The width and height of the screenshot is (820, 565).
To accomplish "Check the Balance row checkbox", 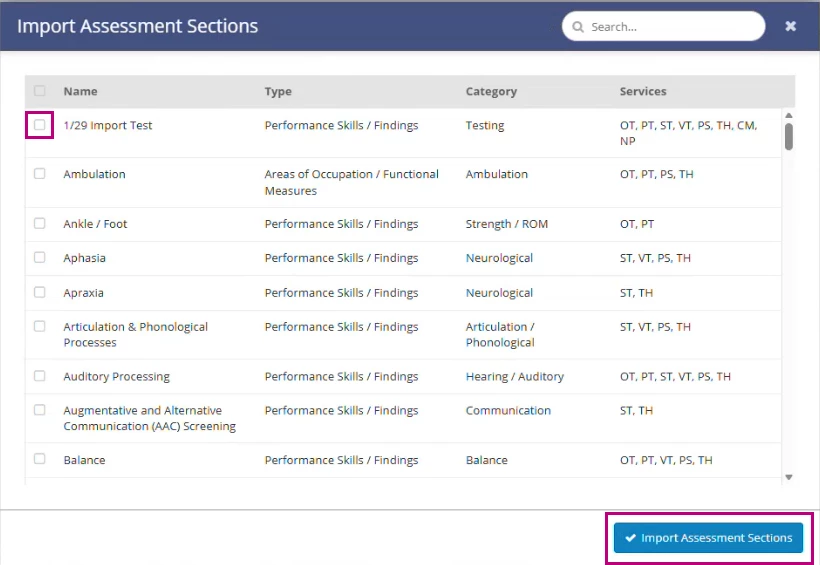I will click(40, 459).
